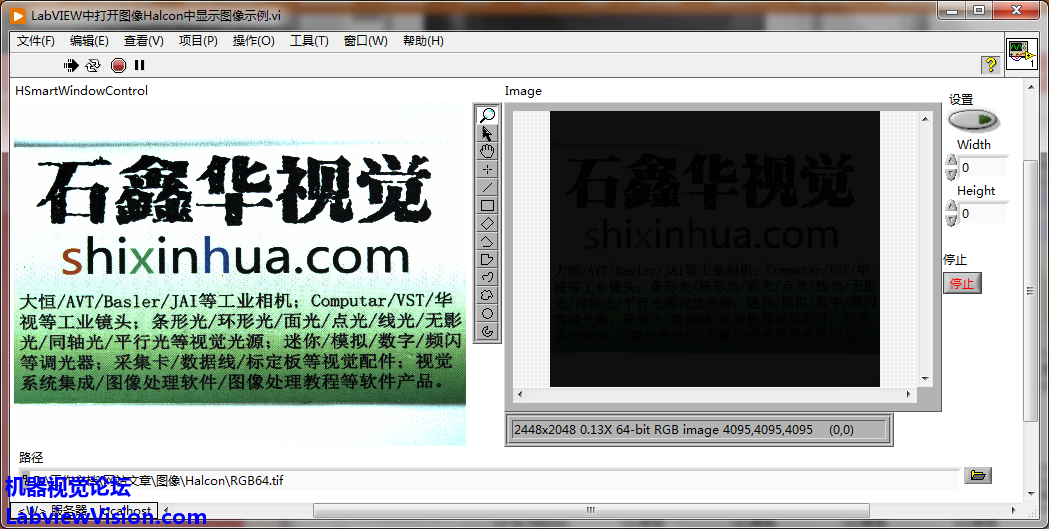Select the Annulus tool
The width and height of the screenshot is (1049, 529).
tap(487, 332)
